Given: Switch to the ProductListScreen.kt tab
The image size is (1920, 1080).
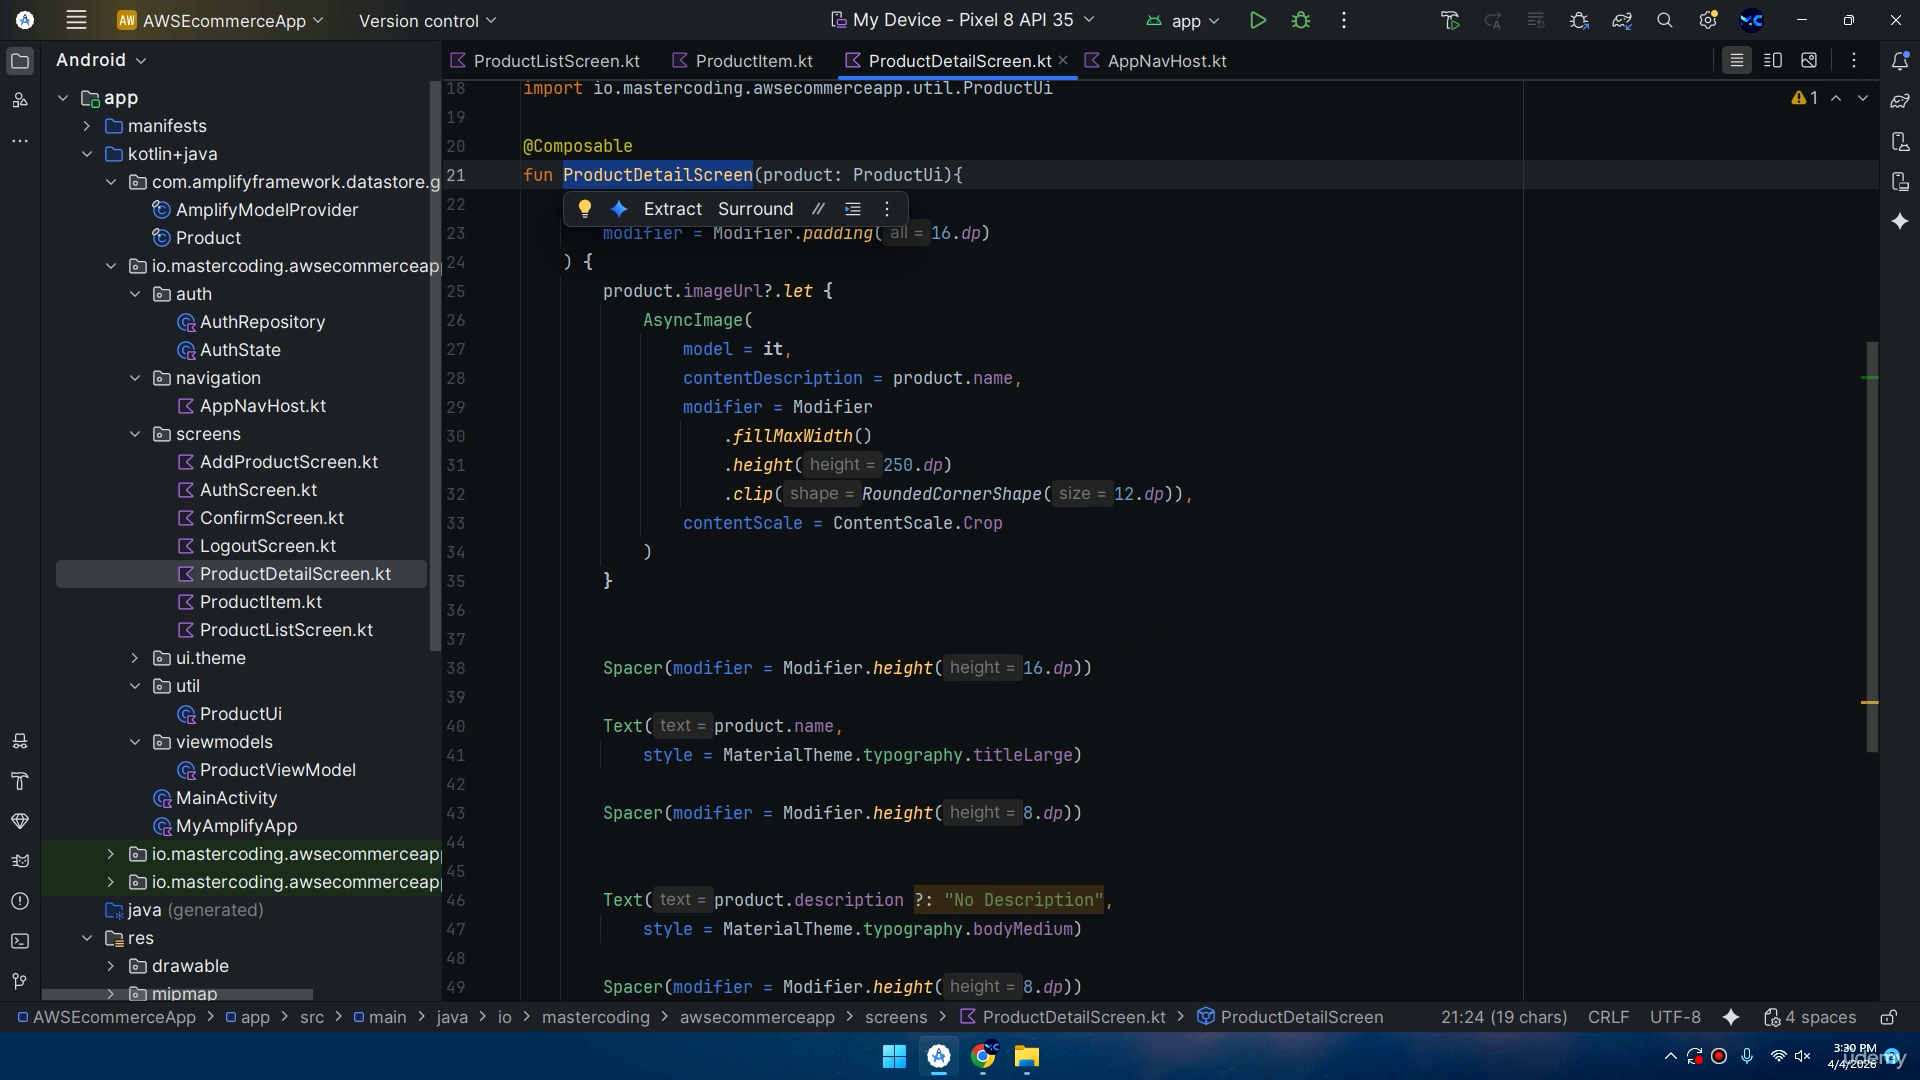Looking at the screenshot, I should [546, 61].
